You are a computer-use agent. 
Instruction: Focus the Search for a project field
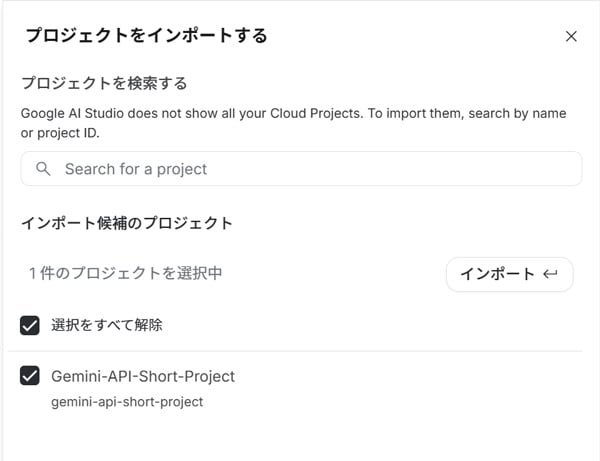tap(302, 169)
